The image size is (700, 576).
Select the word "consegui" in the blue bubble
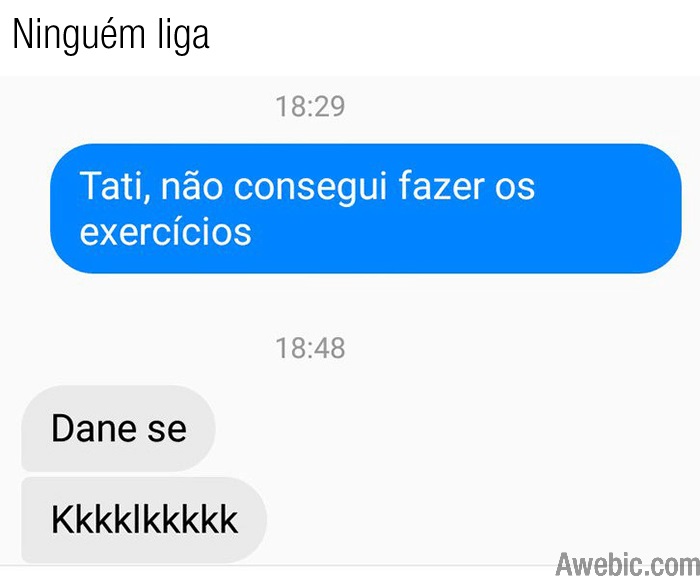310,187
